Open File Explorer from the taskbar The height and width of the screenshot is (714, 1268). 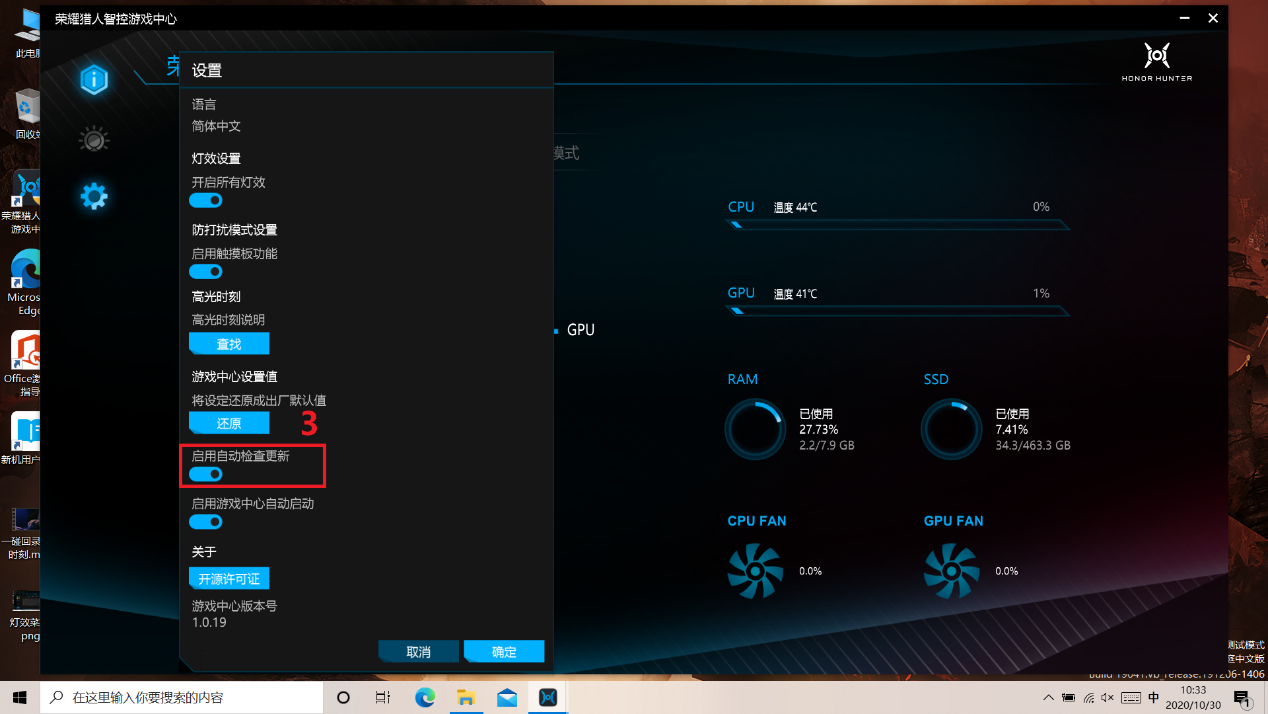(465, 697)
